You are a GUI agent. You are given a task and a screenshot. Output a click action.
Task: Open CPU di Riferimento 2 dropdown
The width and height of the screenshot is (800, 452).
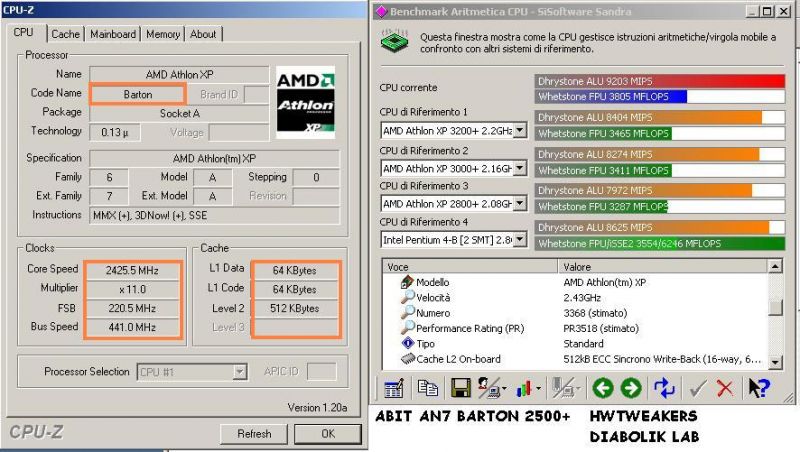pyautogui.click(x=519, y=168)
